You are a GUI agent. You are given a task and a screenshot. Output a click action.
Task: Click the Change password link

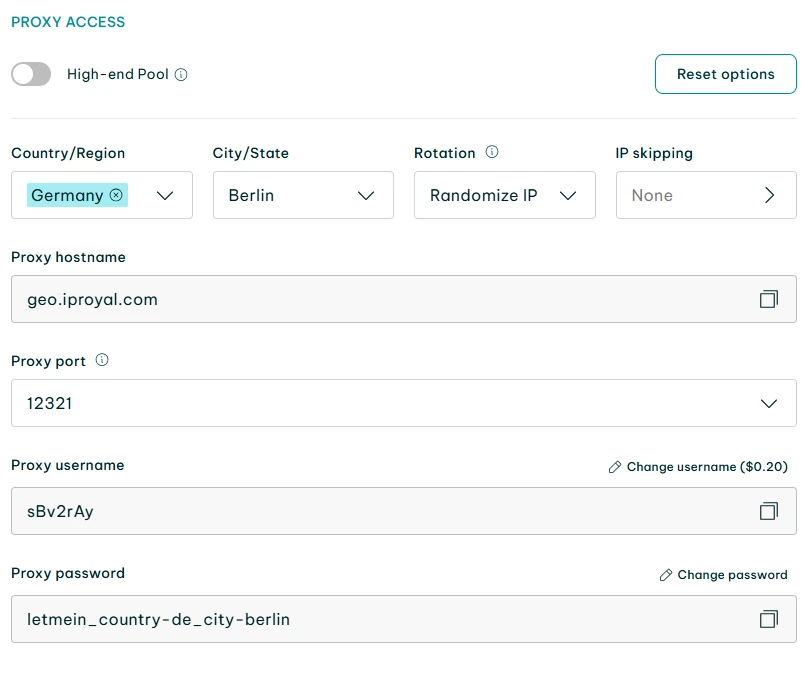[732, 575]
